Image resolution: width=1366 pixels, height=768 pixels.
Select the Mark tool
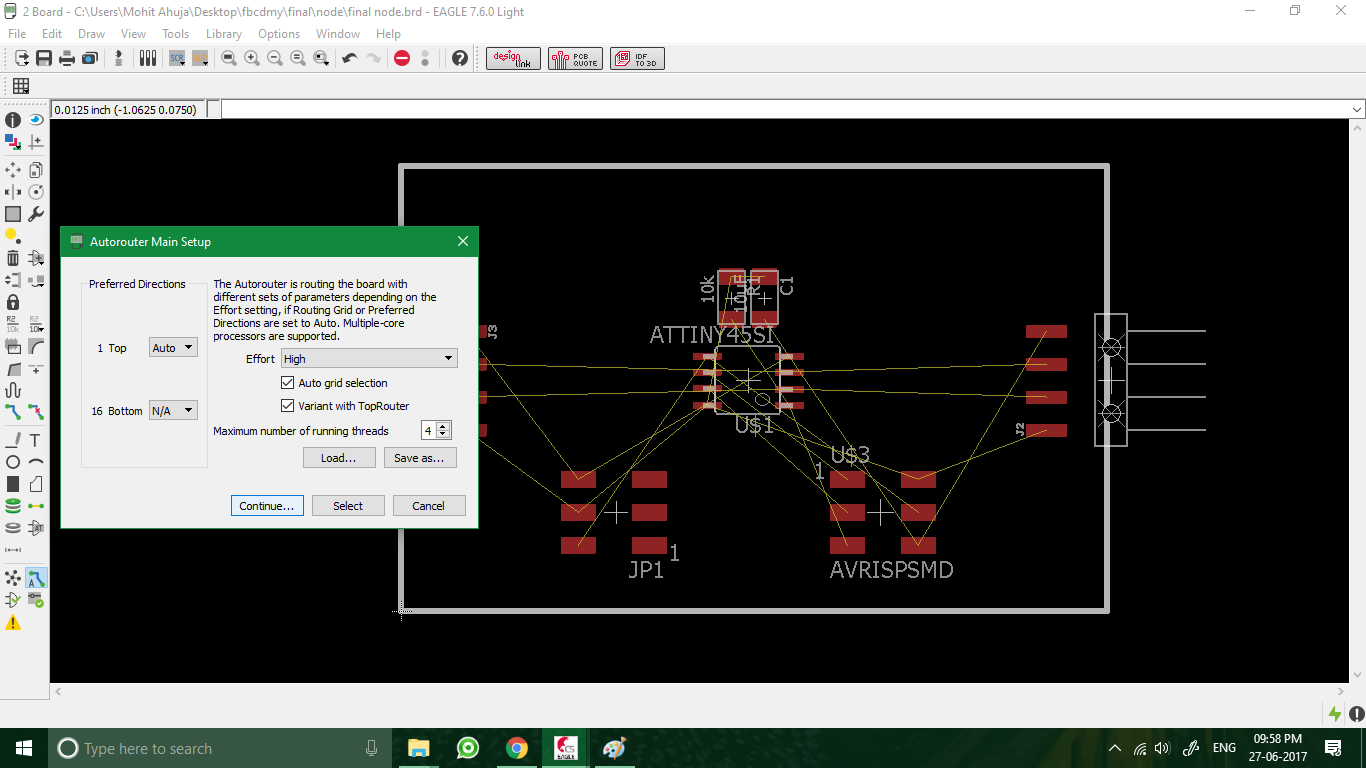pos(36,142)
